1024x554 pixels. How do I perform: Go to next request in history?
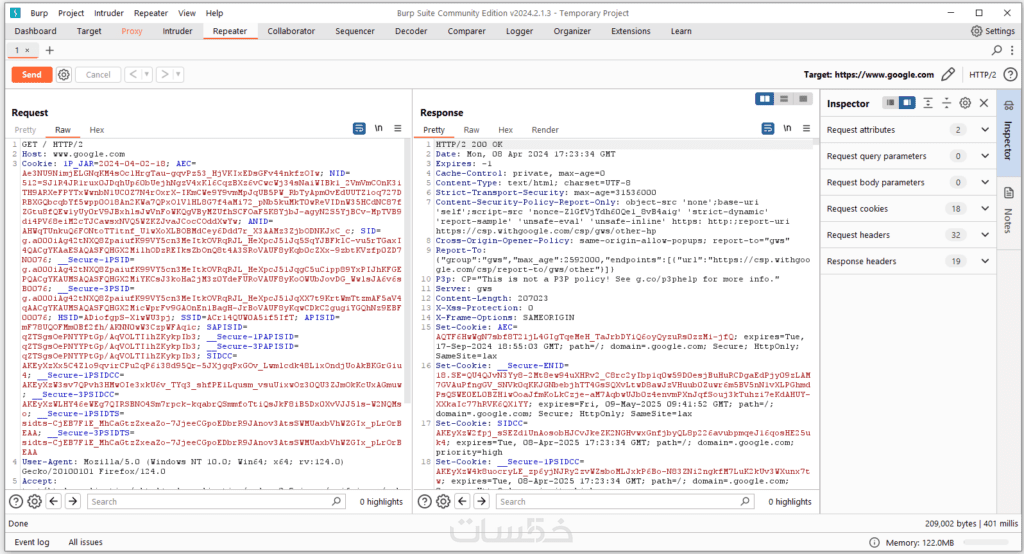pos(165,74)
